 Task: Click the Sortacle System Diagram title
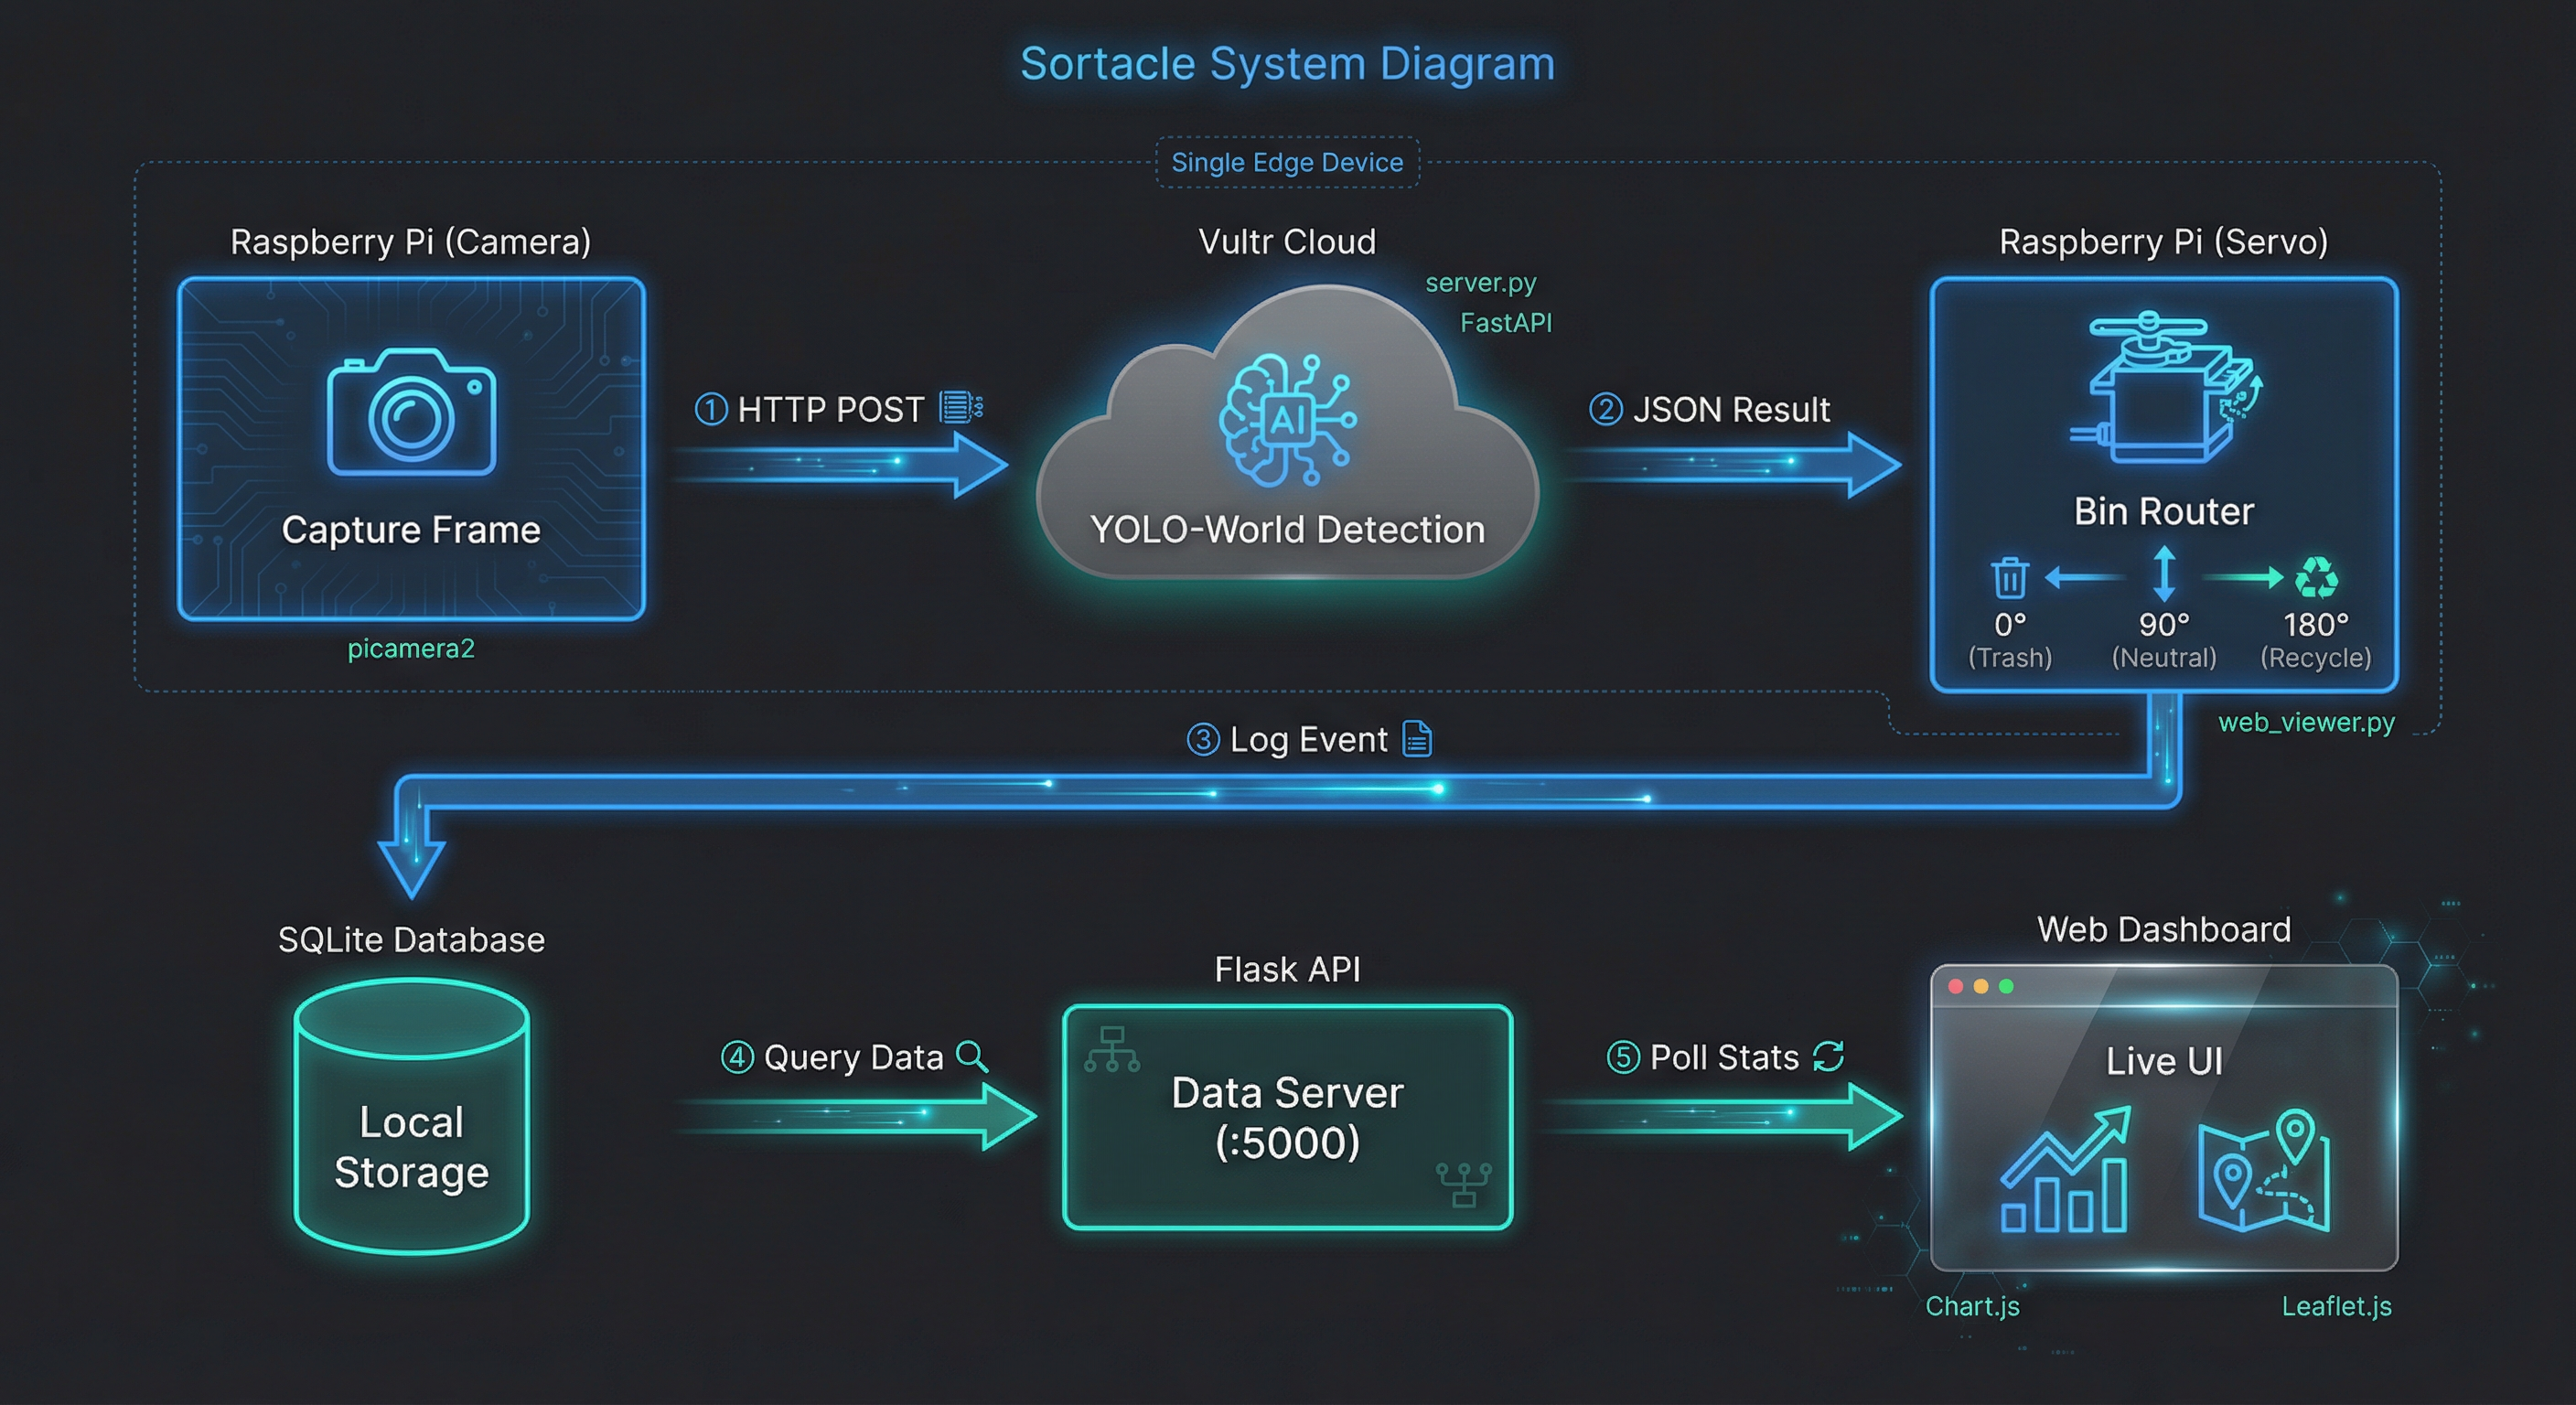1287,64
